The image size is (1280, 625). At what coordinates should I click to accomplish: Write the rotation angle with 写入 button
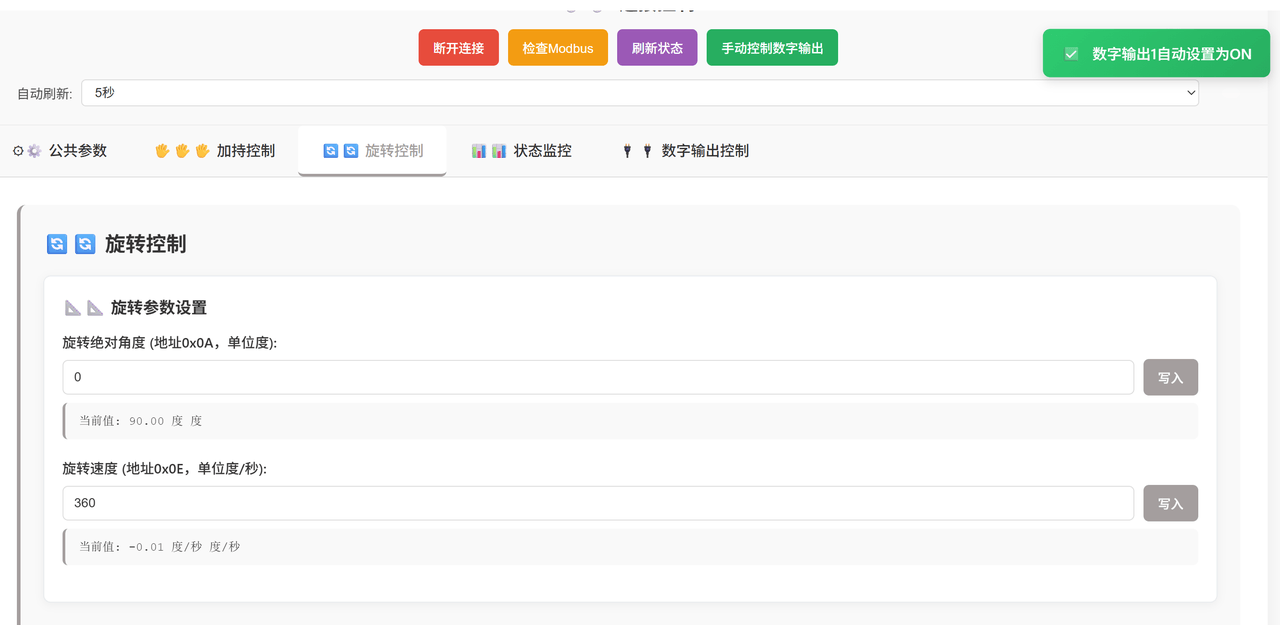point(1170,378)
